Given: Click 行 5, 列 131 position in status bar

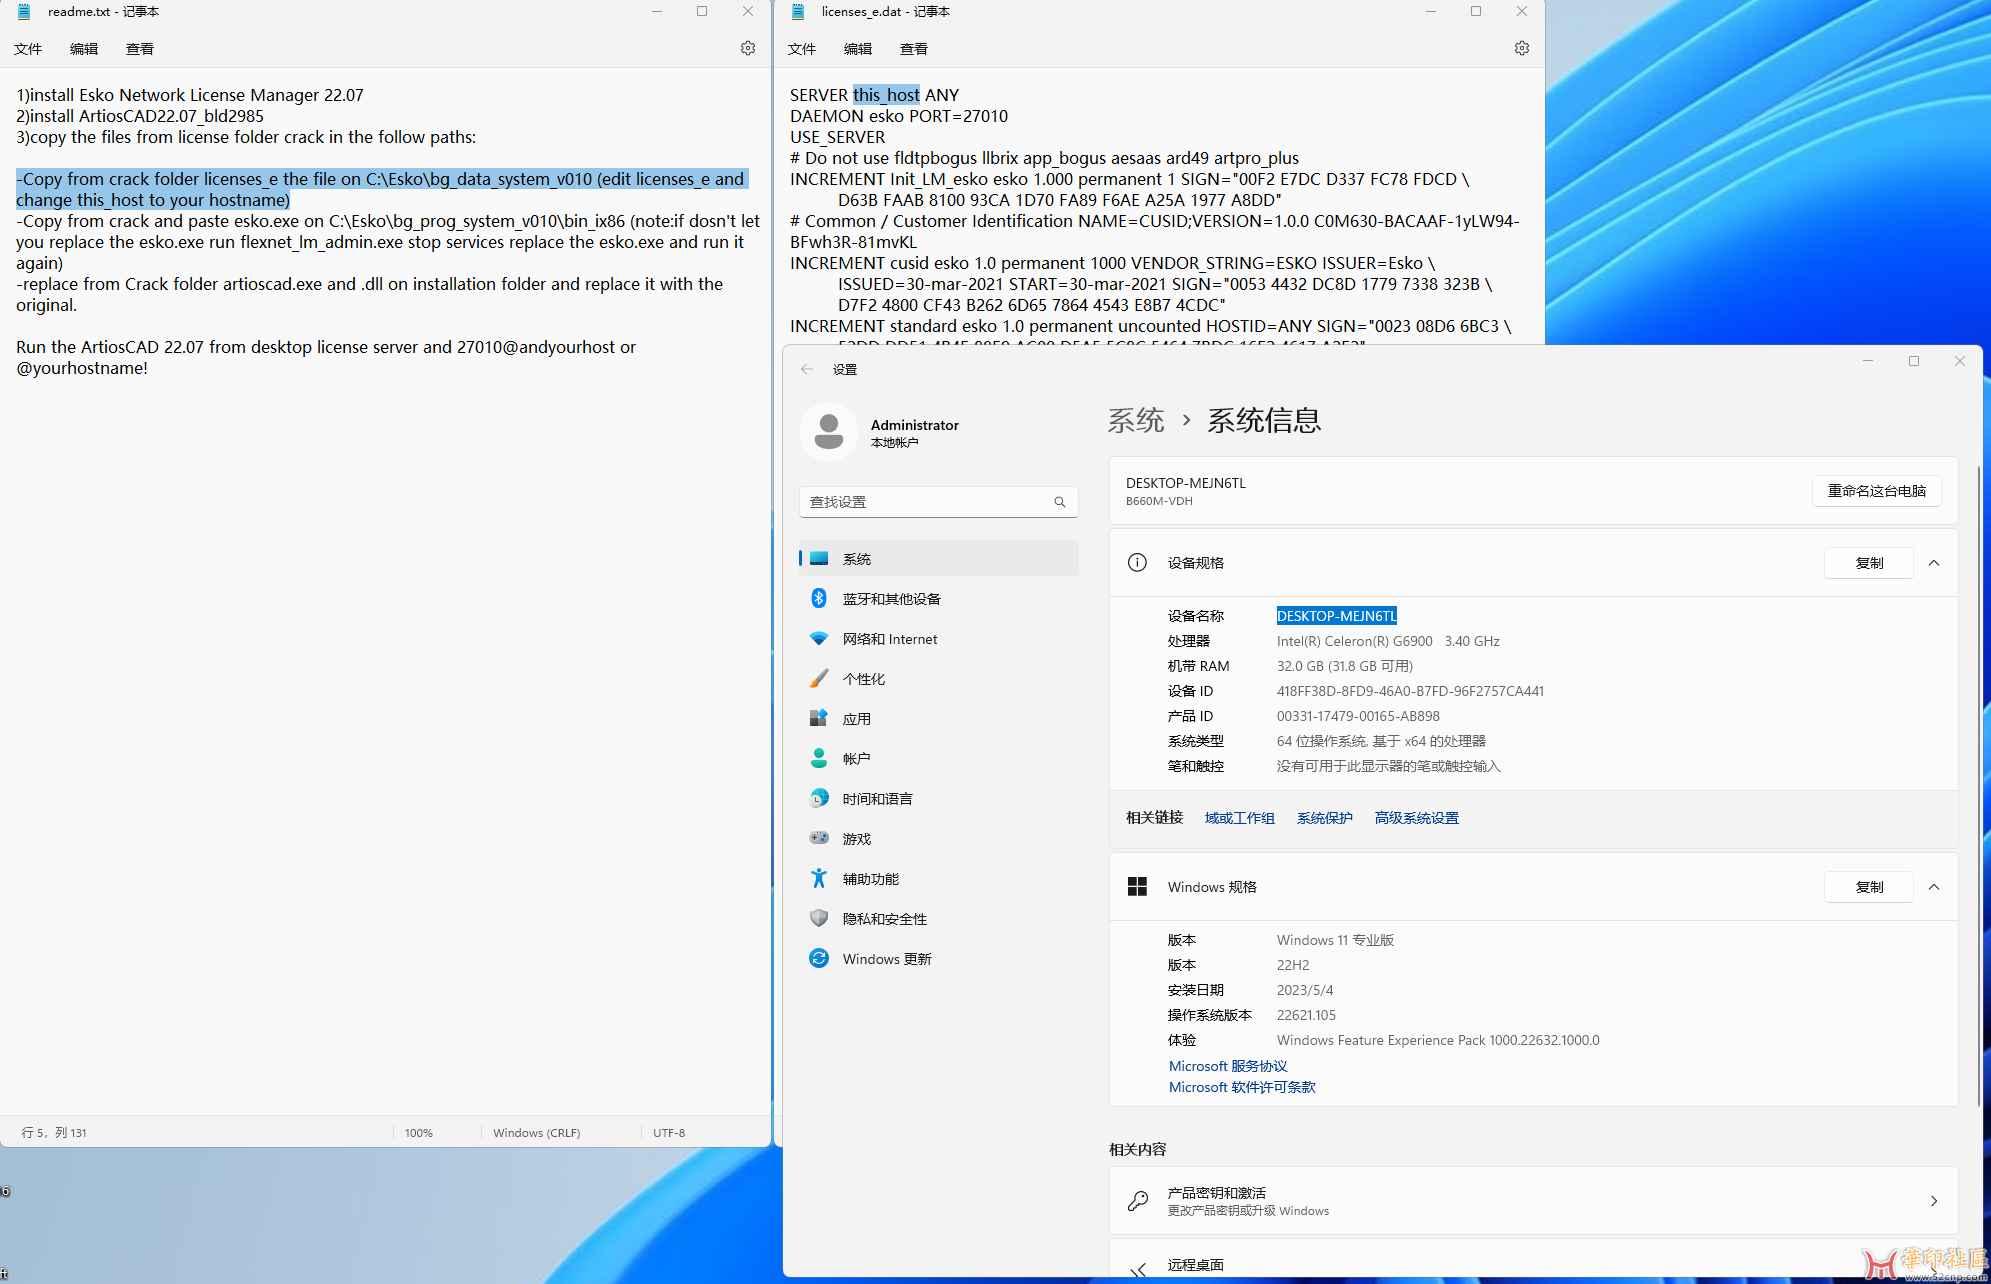Looking at the screenshot, I should click(x=54, y=1133).
